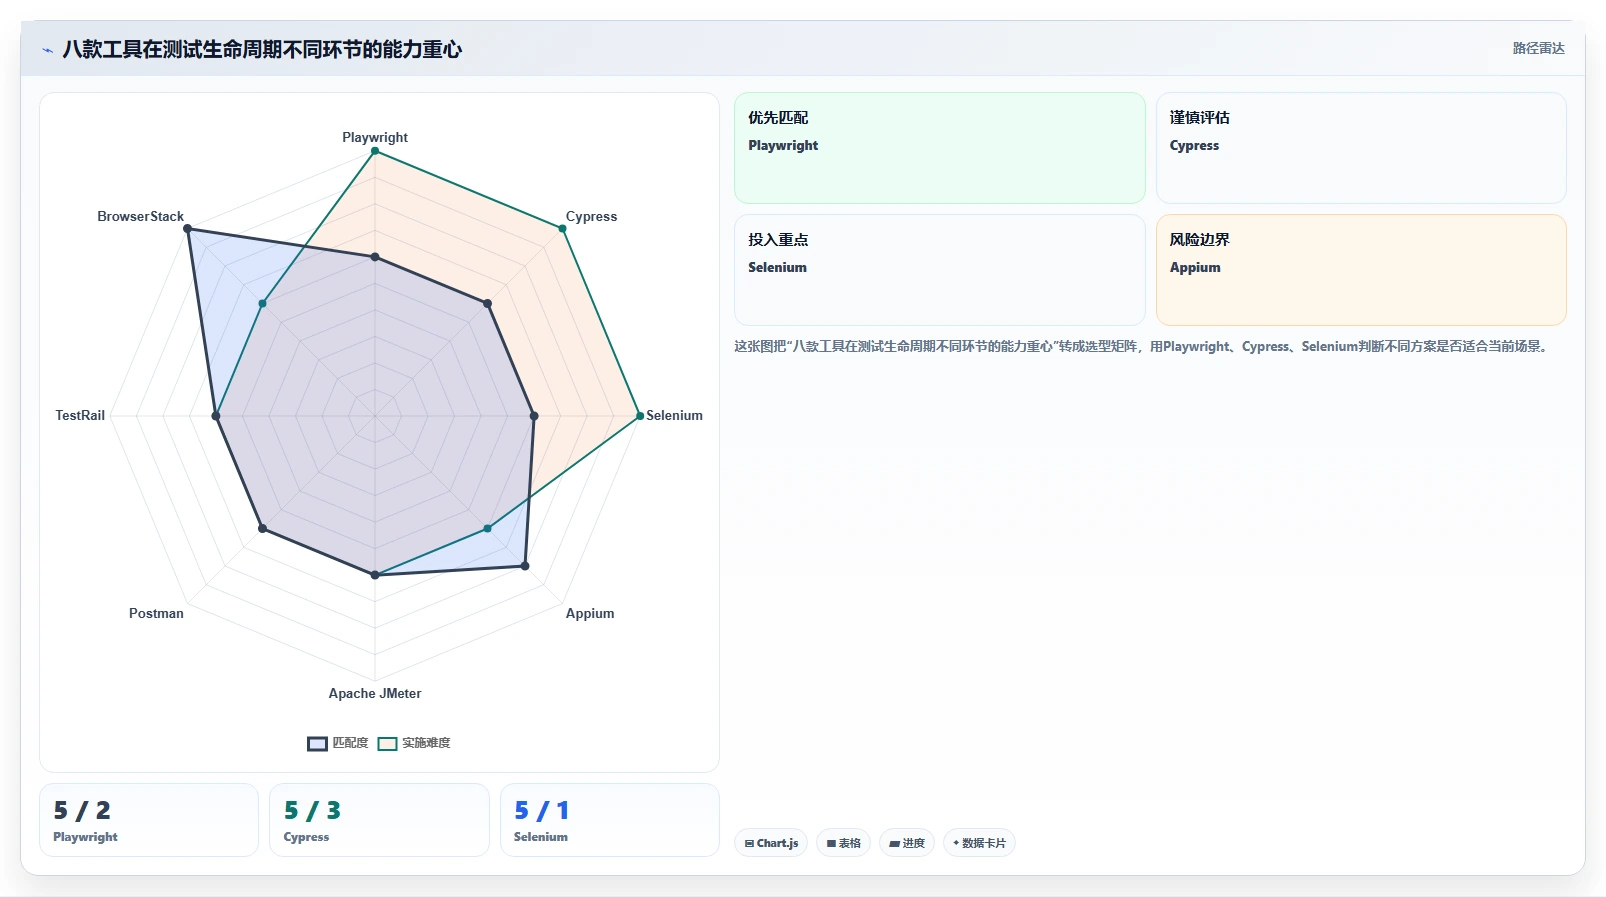Click the dark data point on Apache JMeter axis
1606x897 pixels.
375,575
